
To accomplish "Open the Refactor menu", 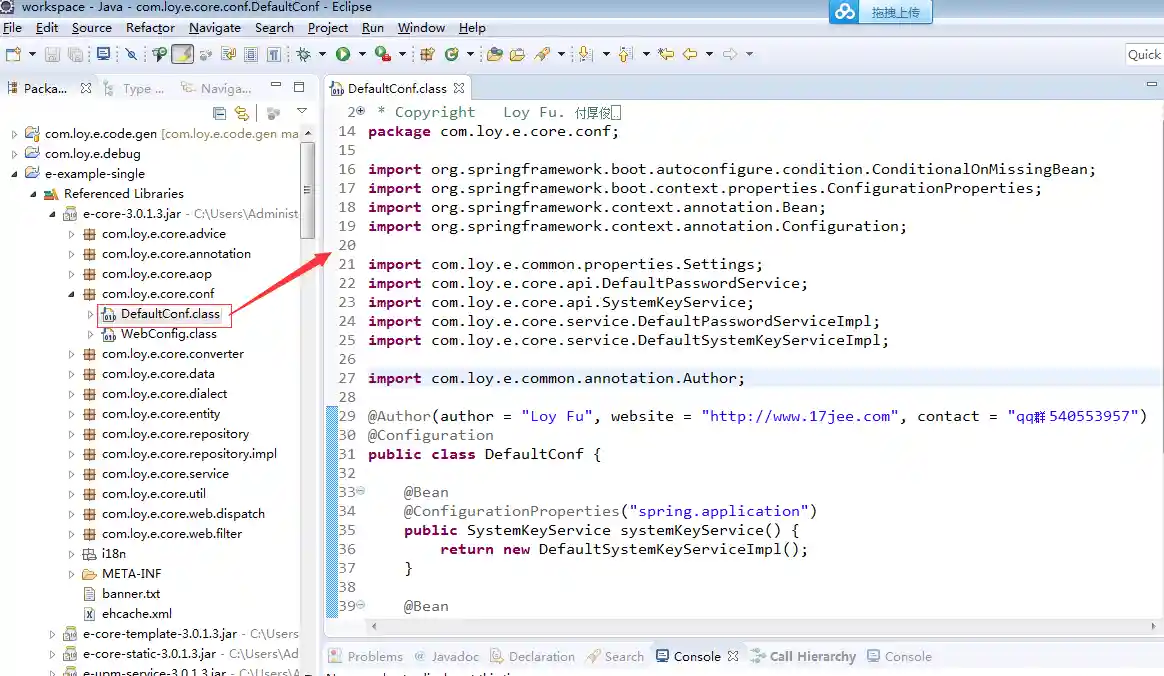I will point(150,28).
